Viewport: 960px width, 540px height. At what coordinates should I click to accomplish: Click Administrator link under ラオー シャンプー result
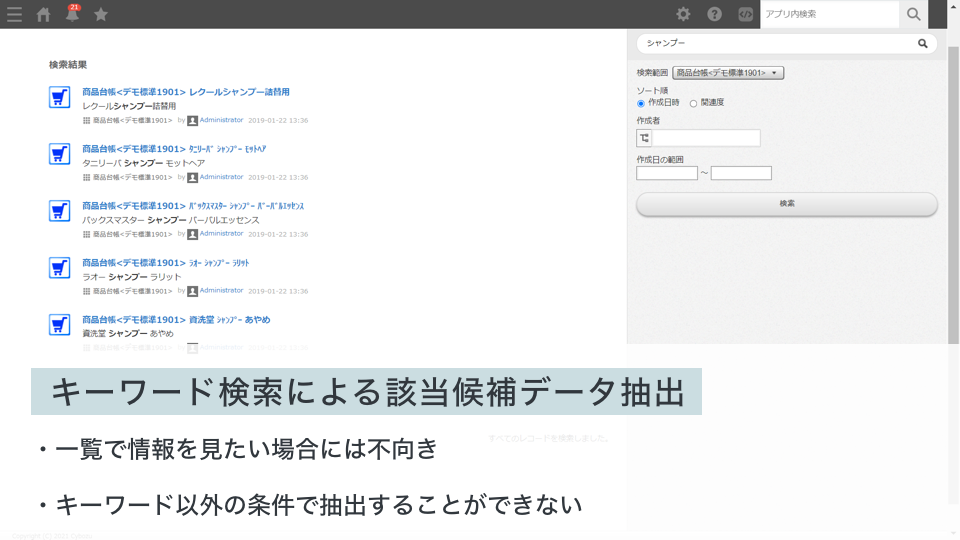pyautogui.click(x=221, y=291)
